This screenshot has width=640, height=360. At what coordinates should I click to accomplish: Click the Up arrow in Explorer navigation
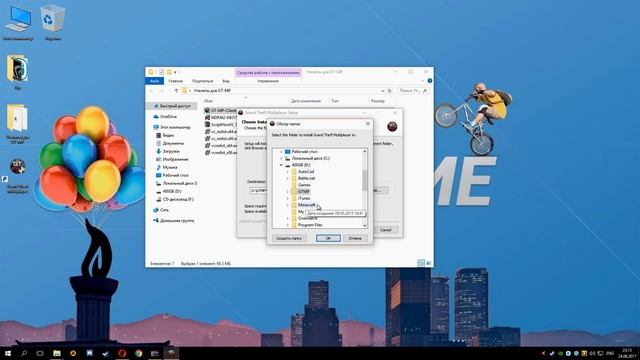point(176,91)
